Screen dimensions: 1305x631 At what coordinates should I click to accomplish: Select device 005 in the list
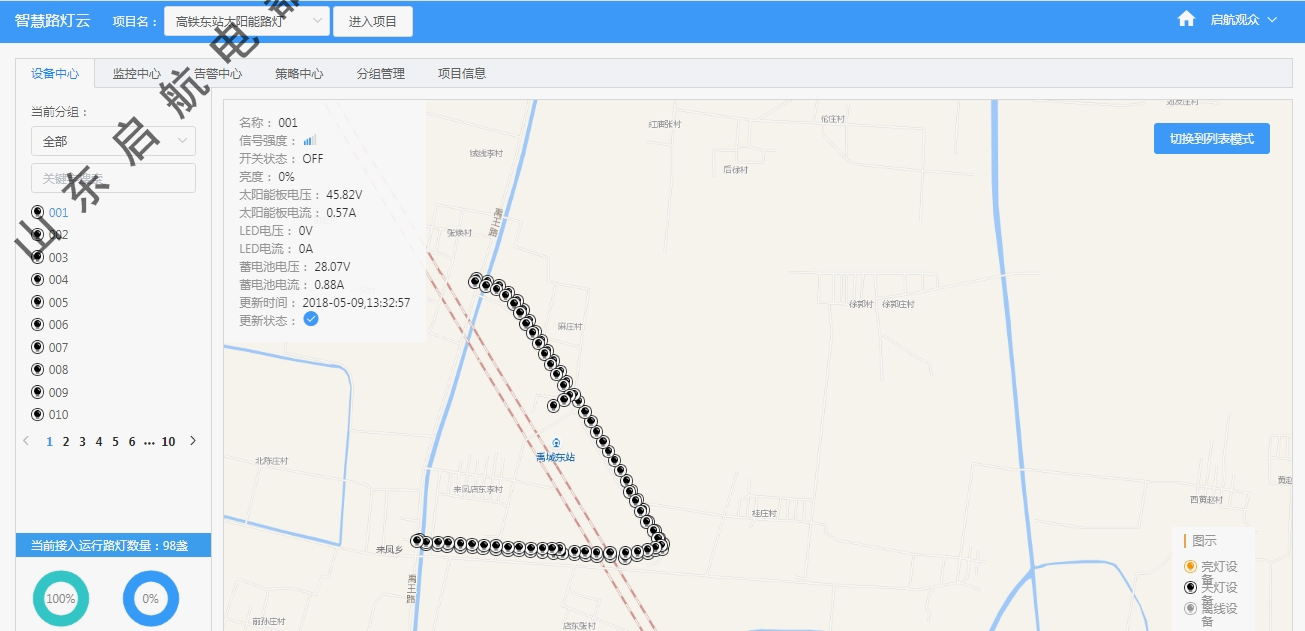click(58, 302)
